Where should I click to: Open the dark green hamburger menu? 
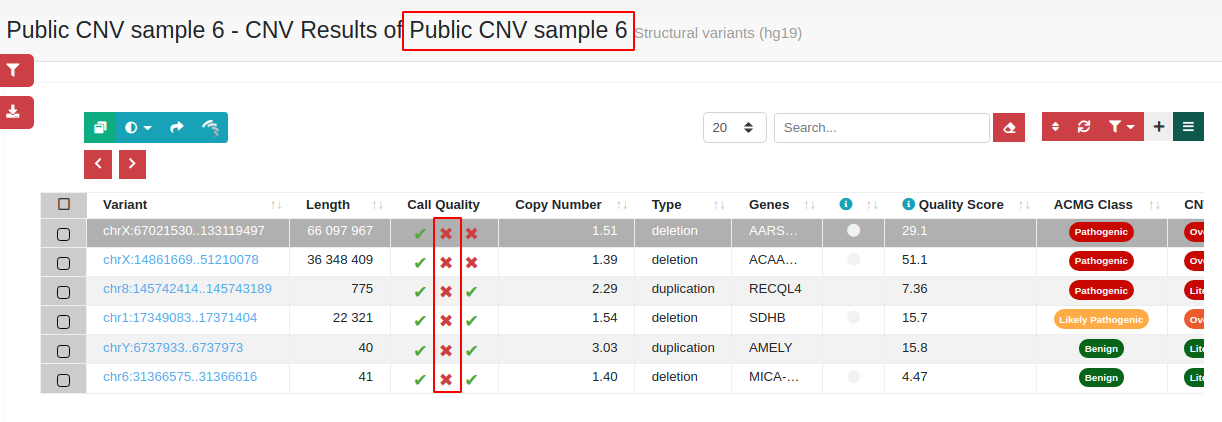click(1188, 127)
